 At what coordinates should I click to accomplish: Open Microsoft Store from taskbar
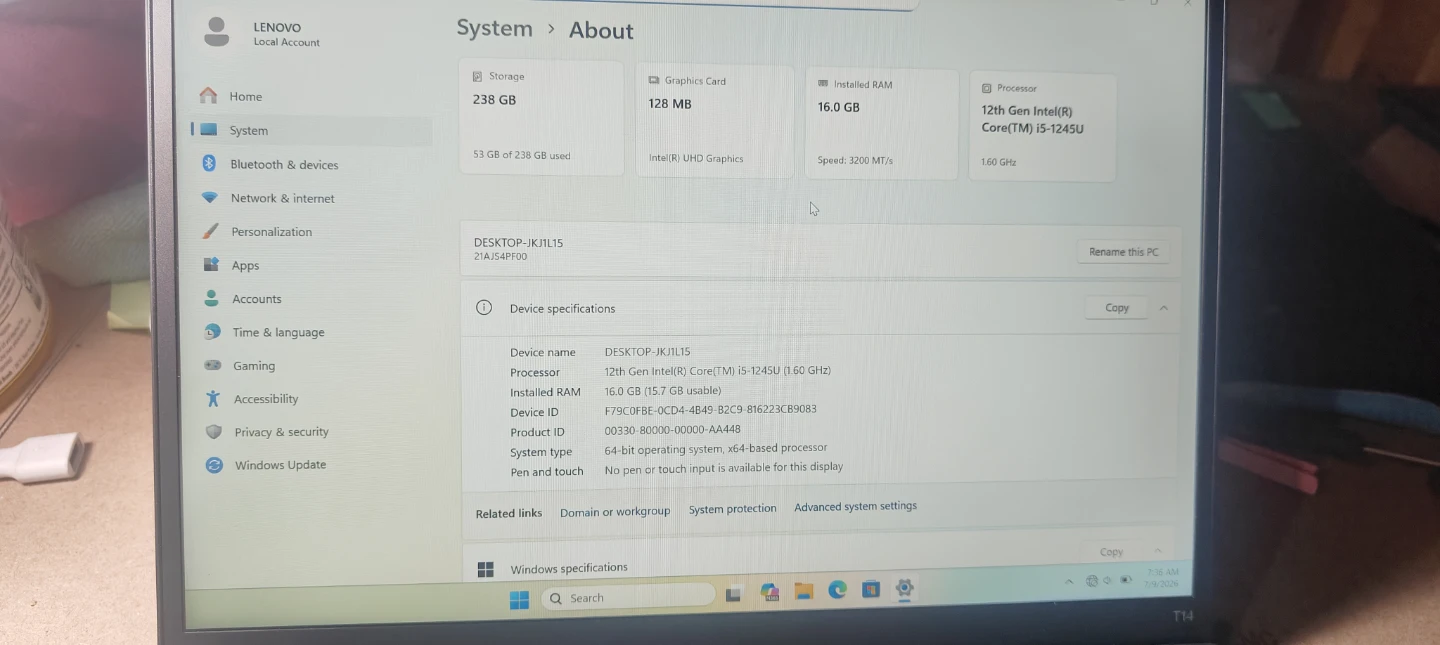click(x=871, y=589)
